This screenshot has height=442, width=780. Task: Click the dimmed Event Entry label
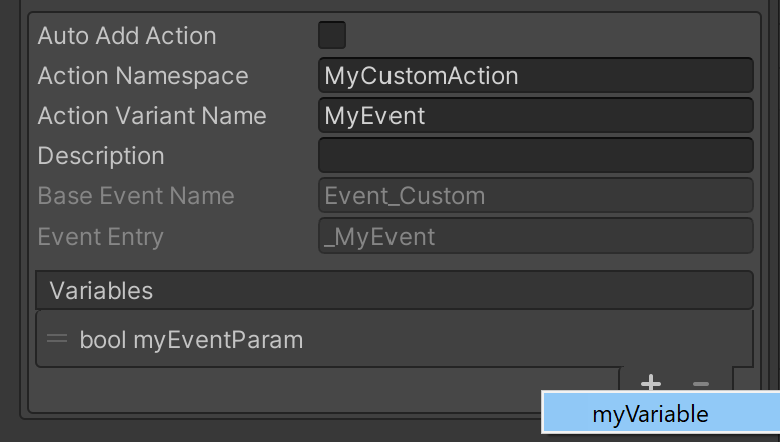click(x=100, y=237)
